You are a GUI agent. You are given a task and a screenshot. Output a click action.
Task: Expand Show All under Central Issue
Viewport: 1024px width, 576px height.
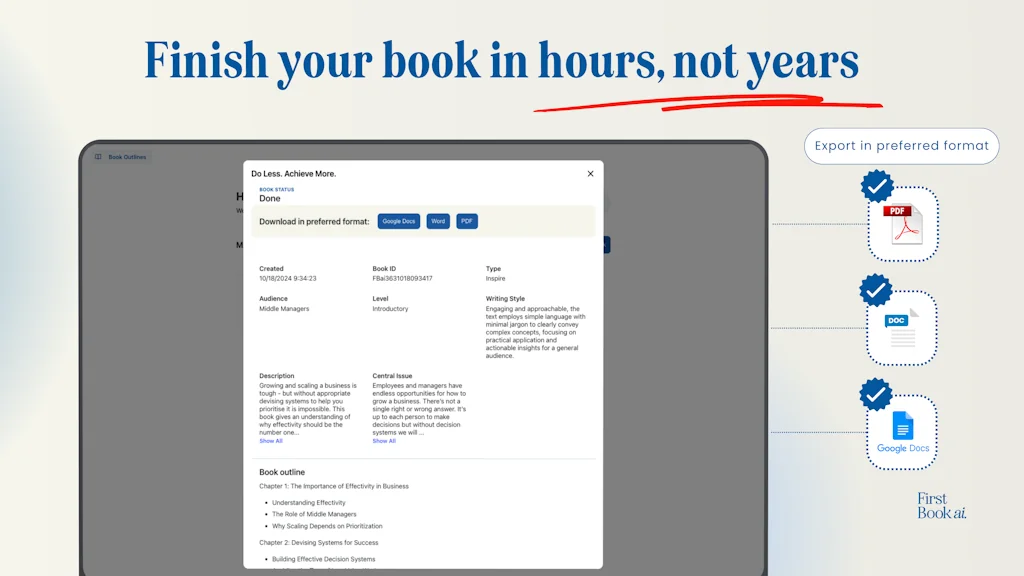(384, 440)
